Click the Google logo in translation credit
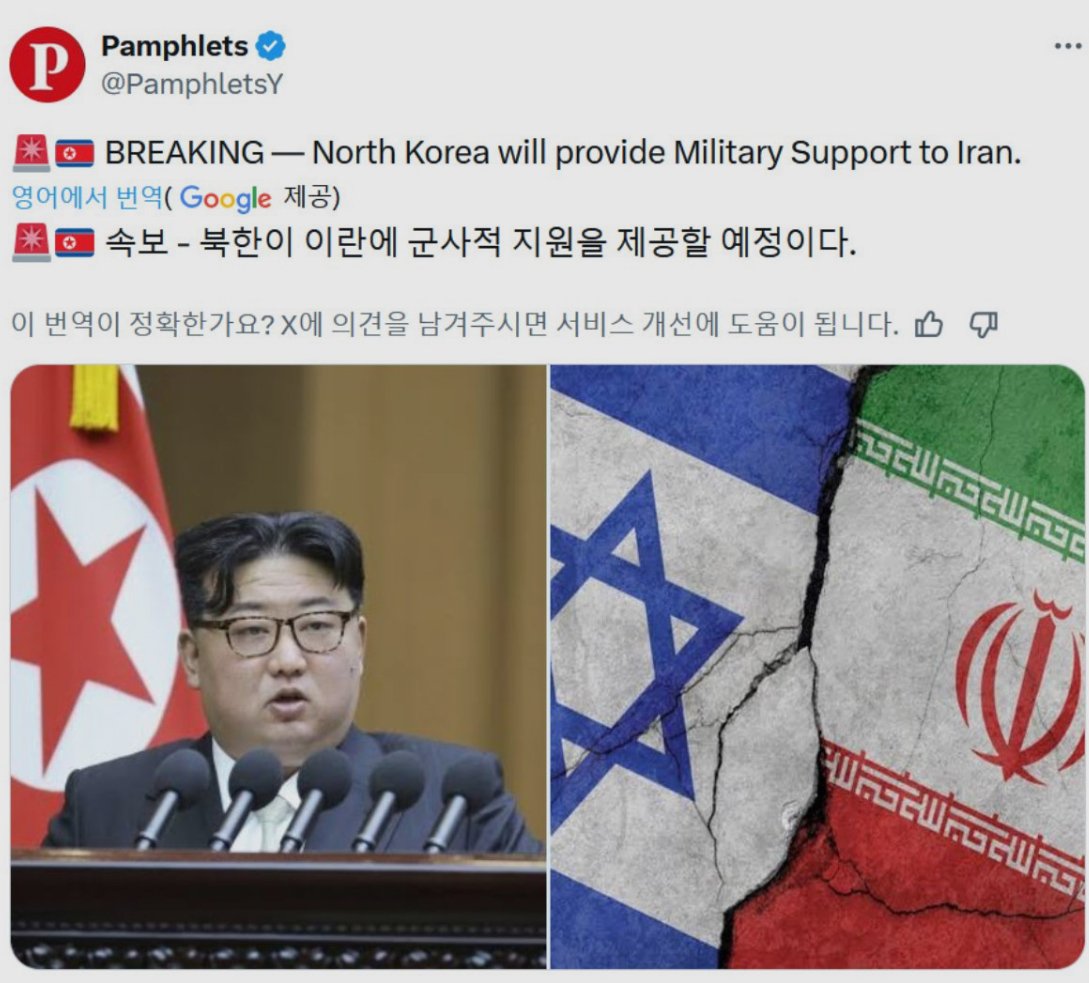 click(x=226, y=199)
